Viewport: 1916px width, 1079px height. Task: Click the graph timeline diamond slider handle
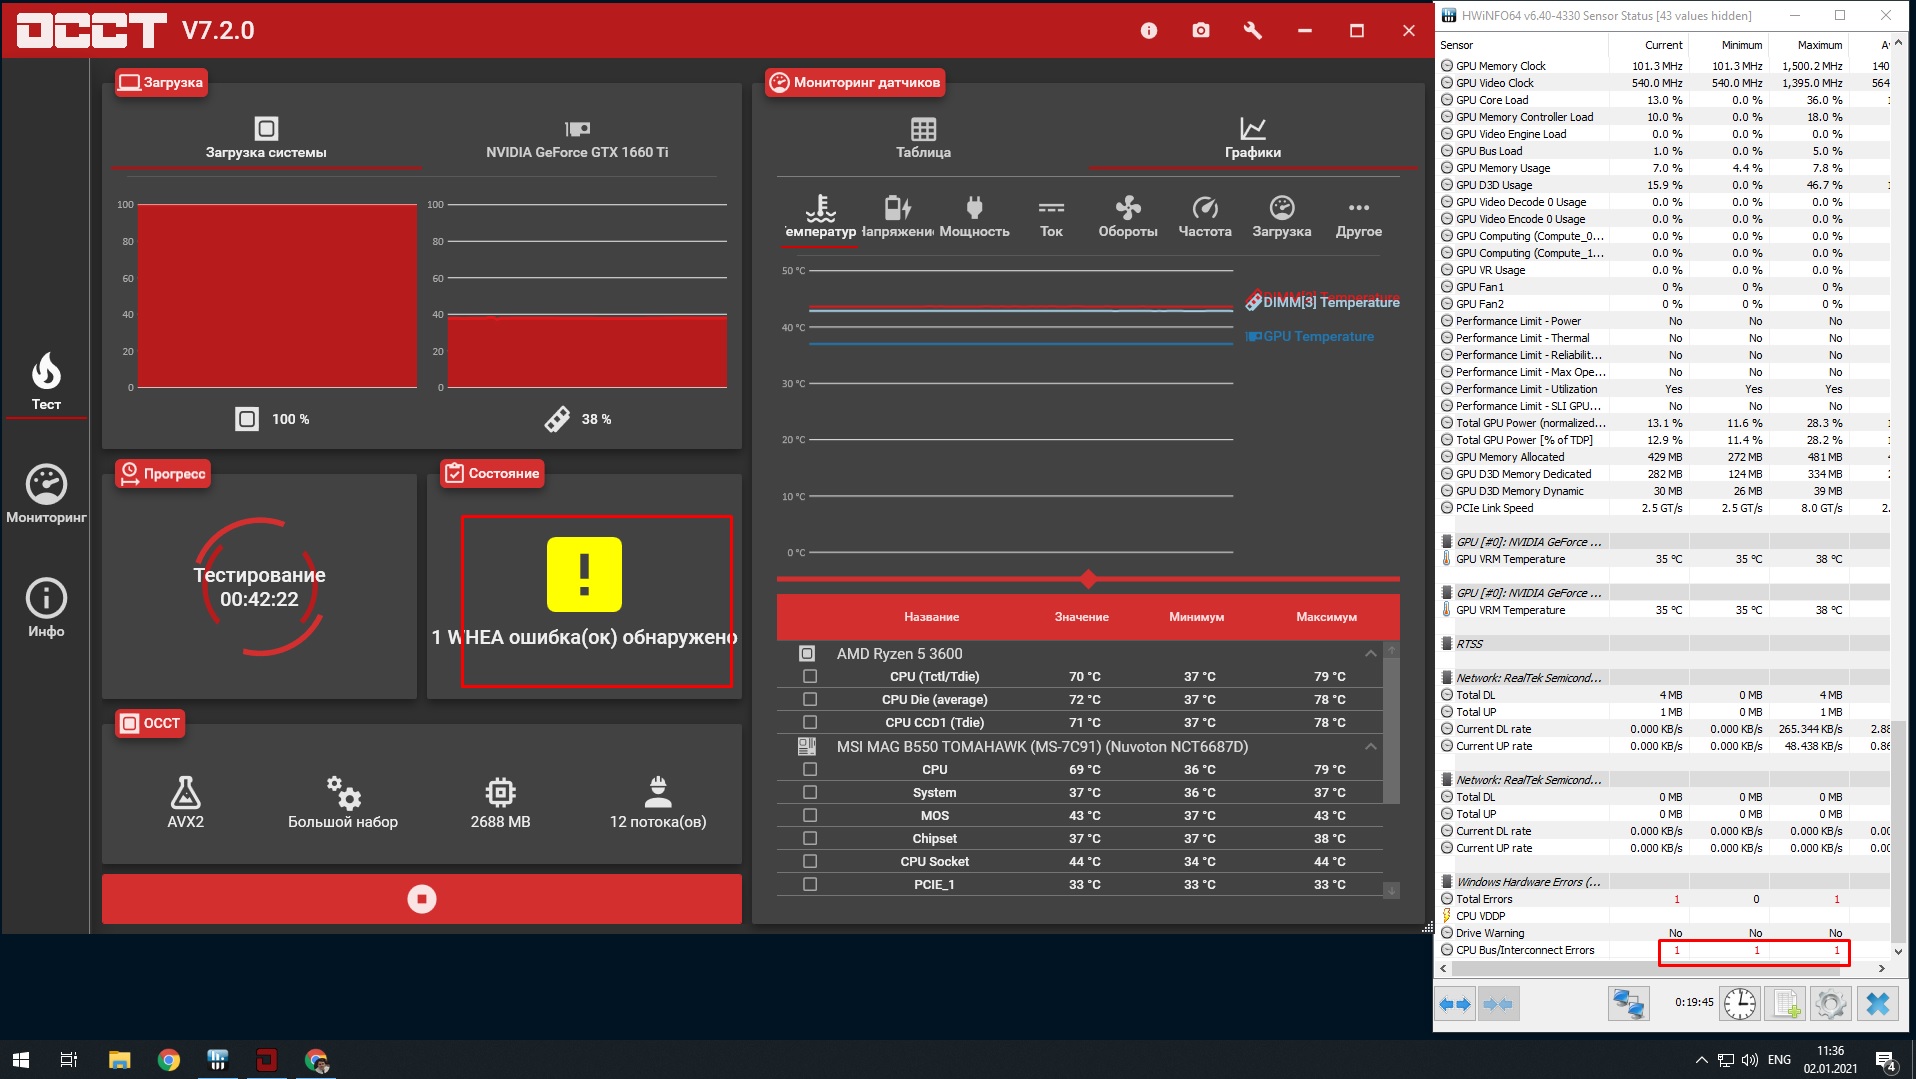(x=1089, y=579)
